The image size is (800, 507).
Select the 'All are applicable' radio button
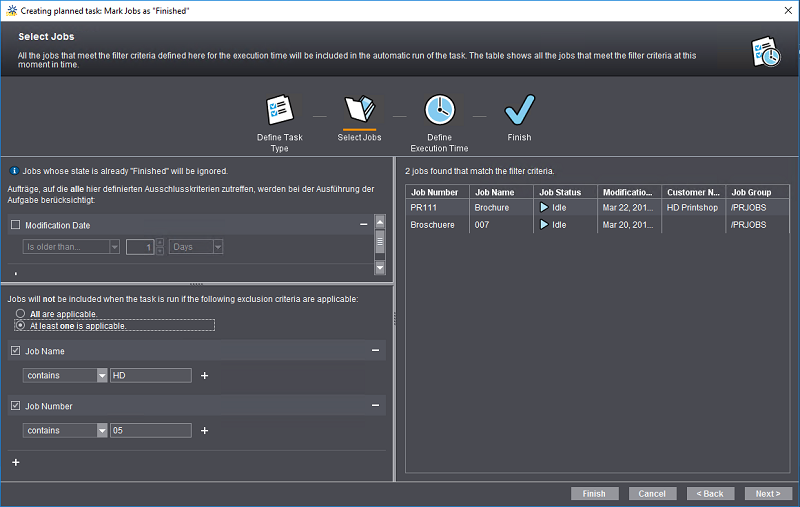click(x=19, y=314)
